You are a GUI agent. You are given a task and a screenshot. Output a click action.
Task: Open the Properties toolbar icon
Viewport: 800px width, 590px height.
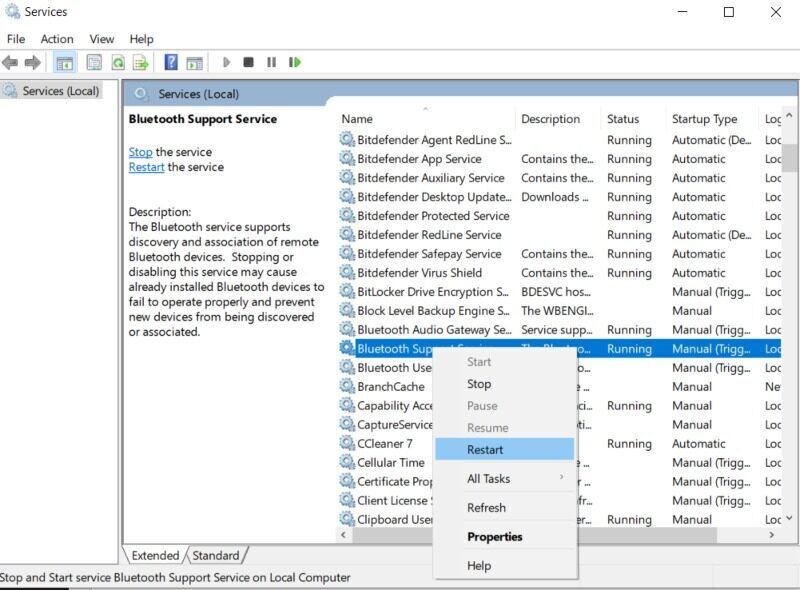tap(94, 63)
